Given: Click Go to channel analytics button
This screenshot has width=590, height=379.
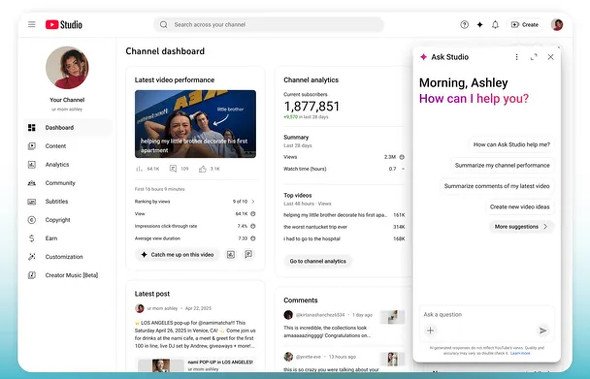Looking at the screenshot, I should 318,261.
